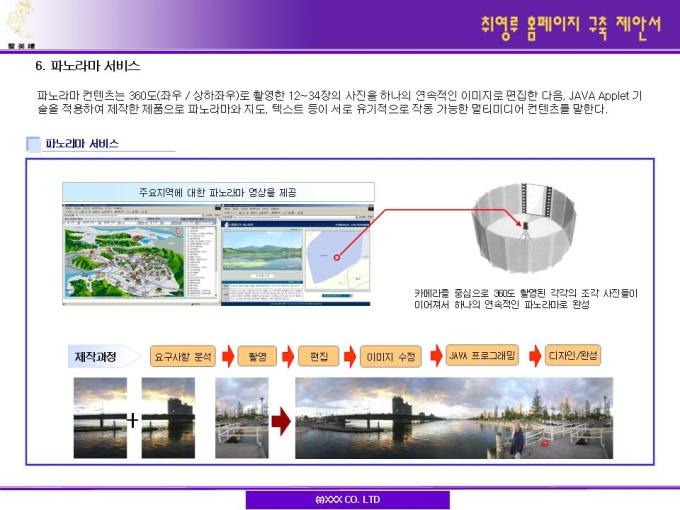This screenshot has width=680, height=510.
Task: Select the 이미지 수정 step box
Action: point(391,356)
